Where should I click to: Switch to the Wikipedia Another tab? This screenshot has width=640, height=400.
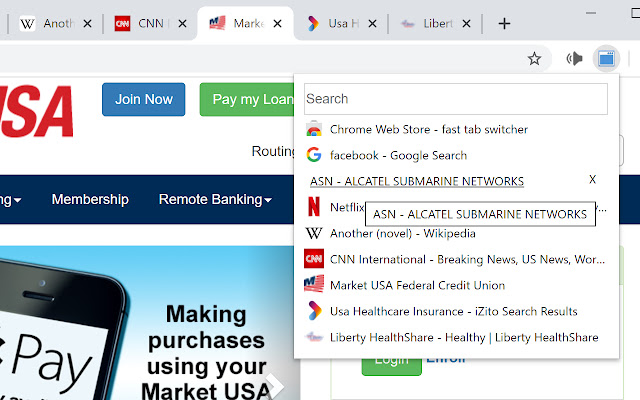(x=55, y=24)
